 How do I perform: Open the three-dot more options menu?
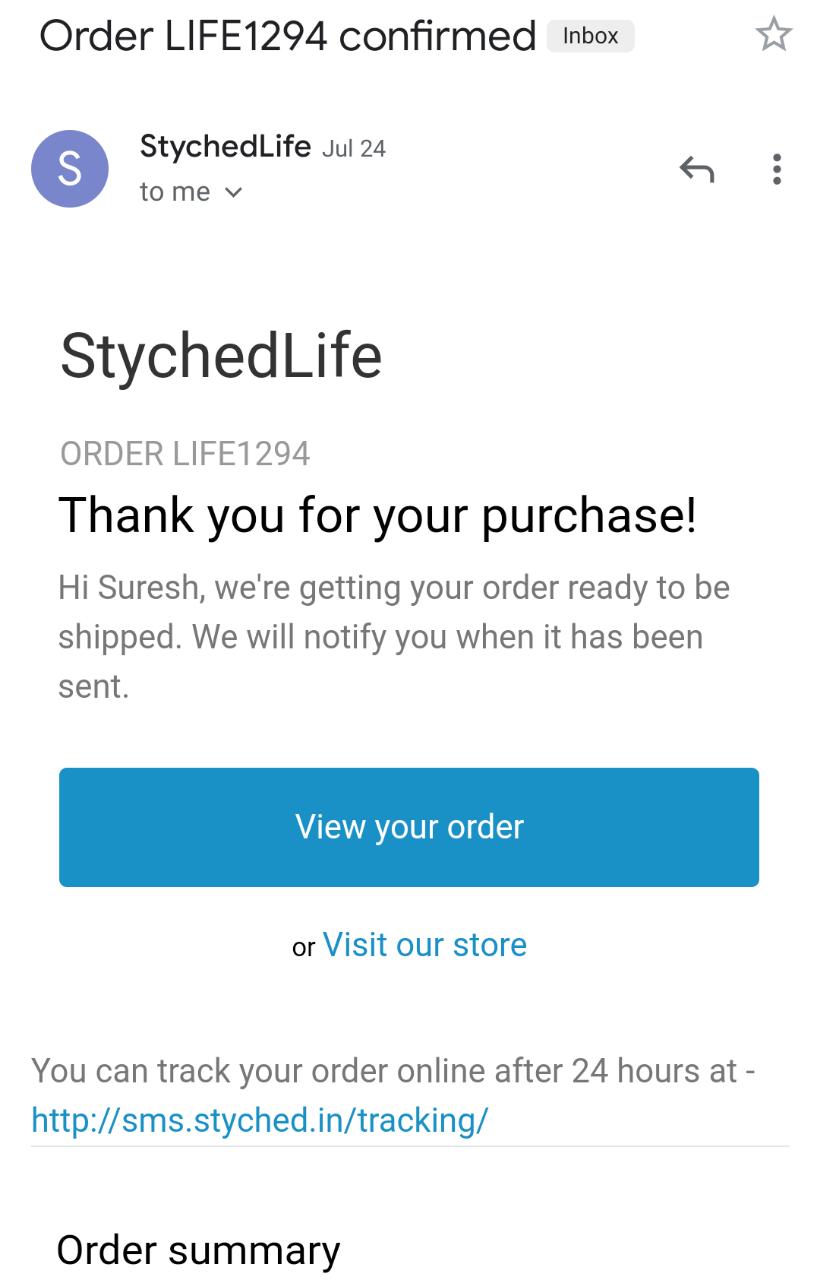coord(777,169)
